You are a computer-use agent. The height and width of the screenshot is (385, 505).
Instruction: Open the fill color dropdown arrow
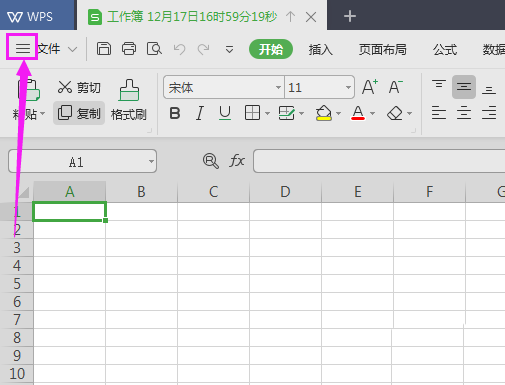[x=339, y=114]
